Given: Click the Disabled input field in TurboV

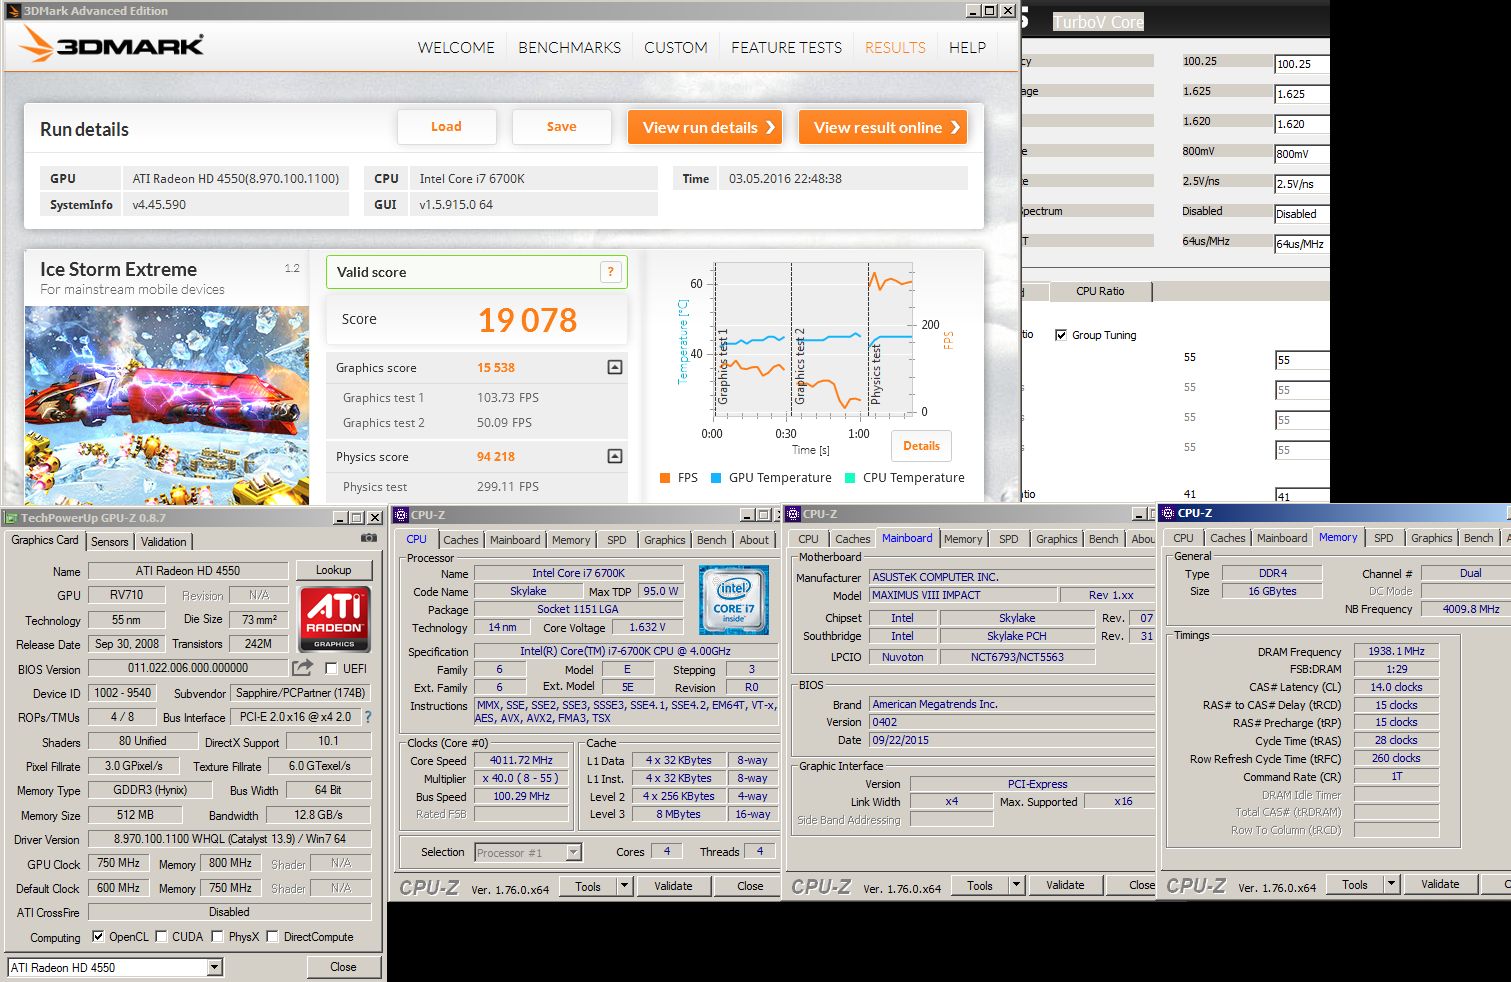Looking at the screenshot, I should click(x=1301, y=214).
